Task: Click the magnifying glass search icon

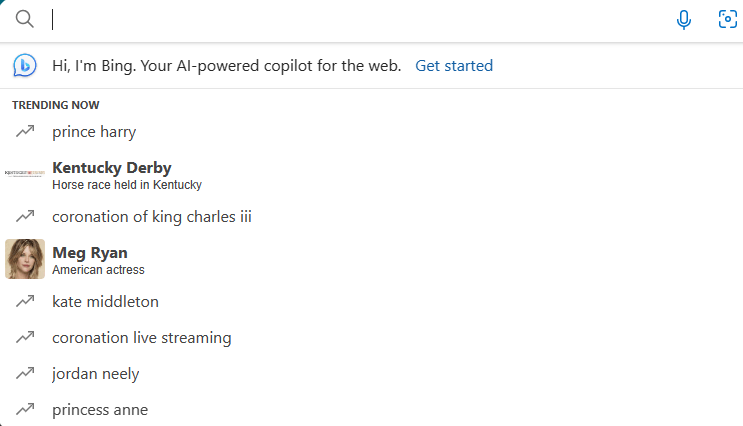Action: 25,20
